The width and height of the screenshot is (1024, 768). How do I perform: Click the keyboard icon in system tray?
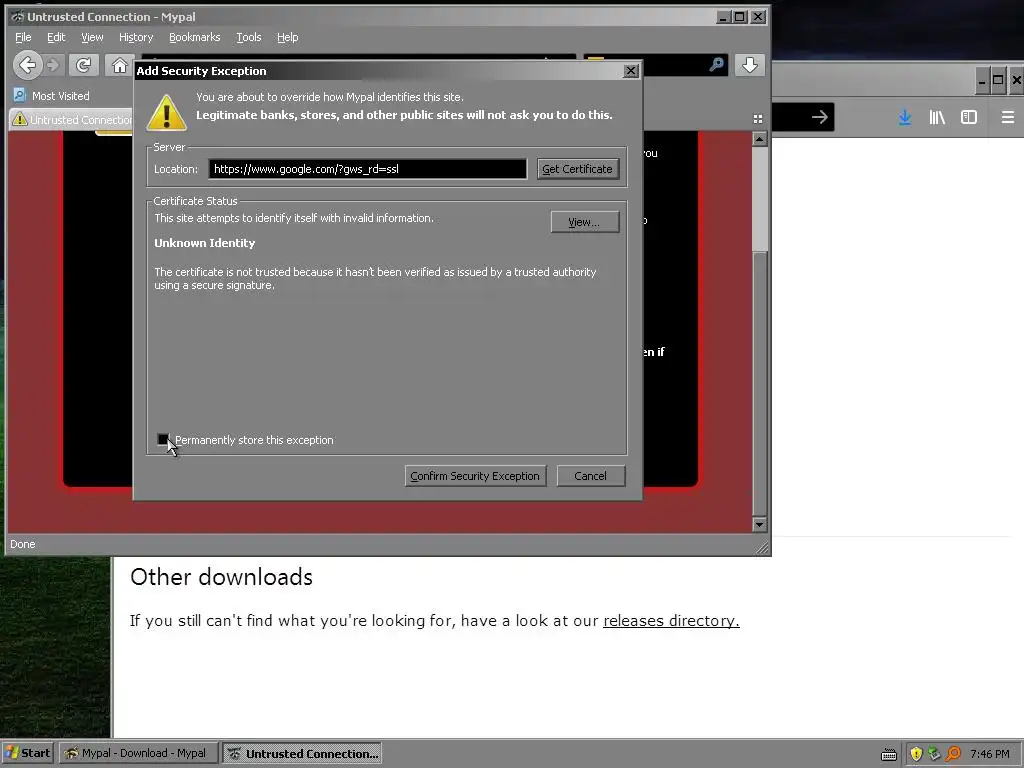click(889, 754)
